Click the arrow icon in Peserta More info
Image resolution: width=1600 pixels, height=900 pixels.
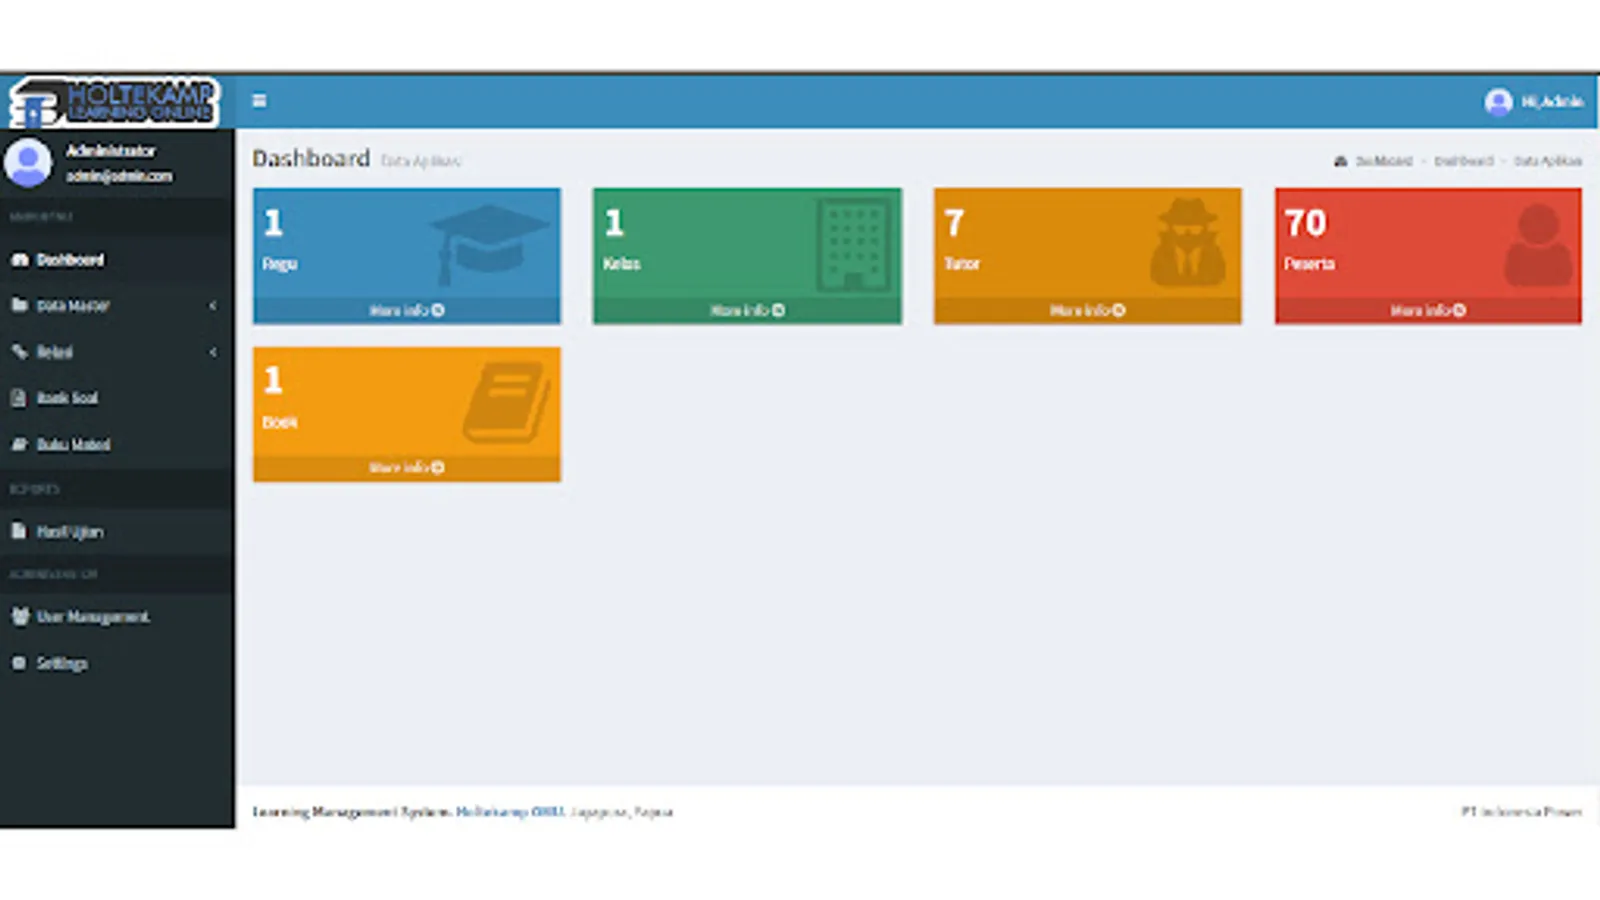click(x=1460, y=311)
